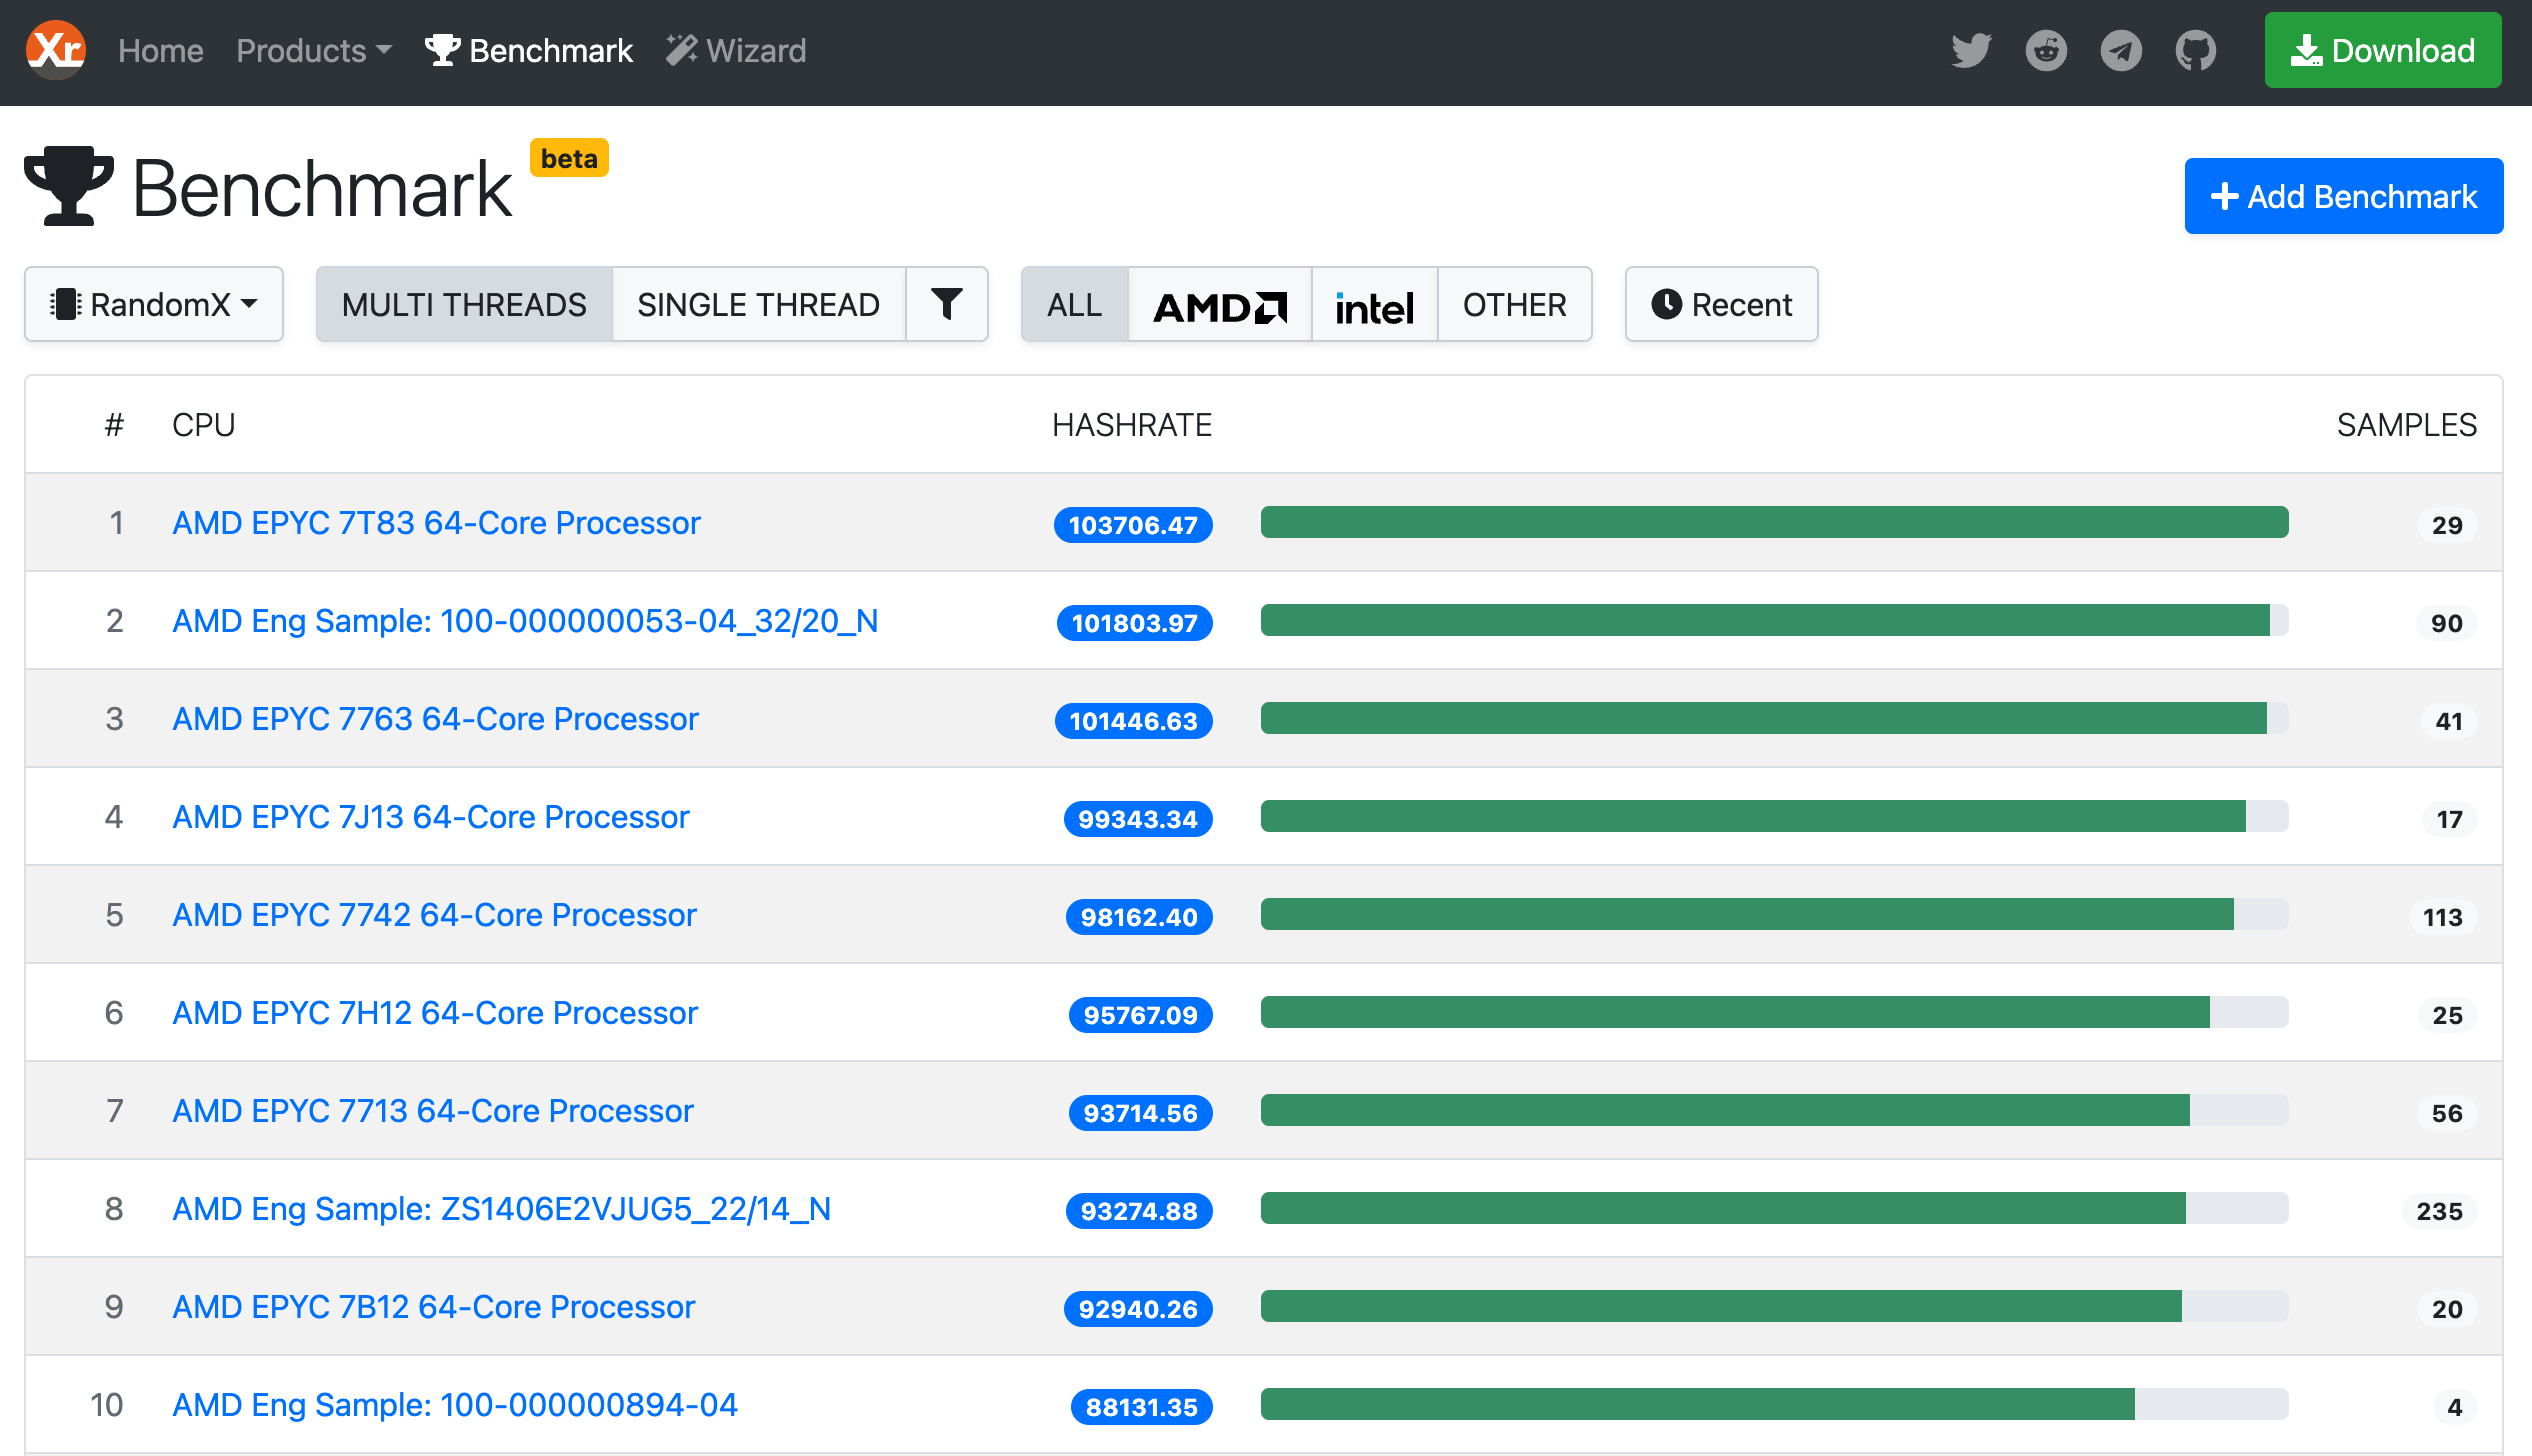Open the Wizard nav item
Image resolution: width=2532 pixels, height=1456 pixels.
point(736,50)
